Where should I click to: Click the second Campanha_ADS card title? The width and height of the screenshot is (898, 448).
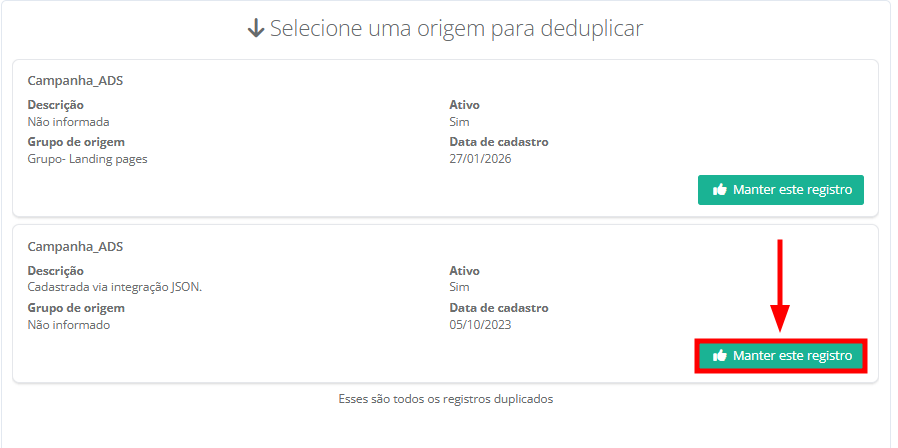tap(75, 246)
